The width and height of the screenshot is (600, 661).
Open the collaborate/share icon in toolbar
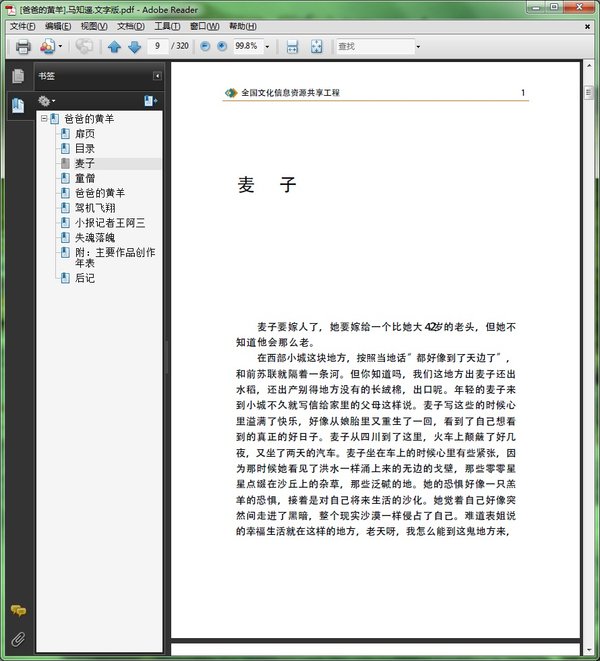tap(47, 46)
